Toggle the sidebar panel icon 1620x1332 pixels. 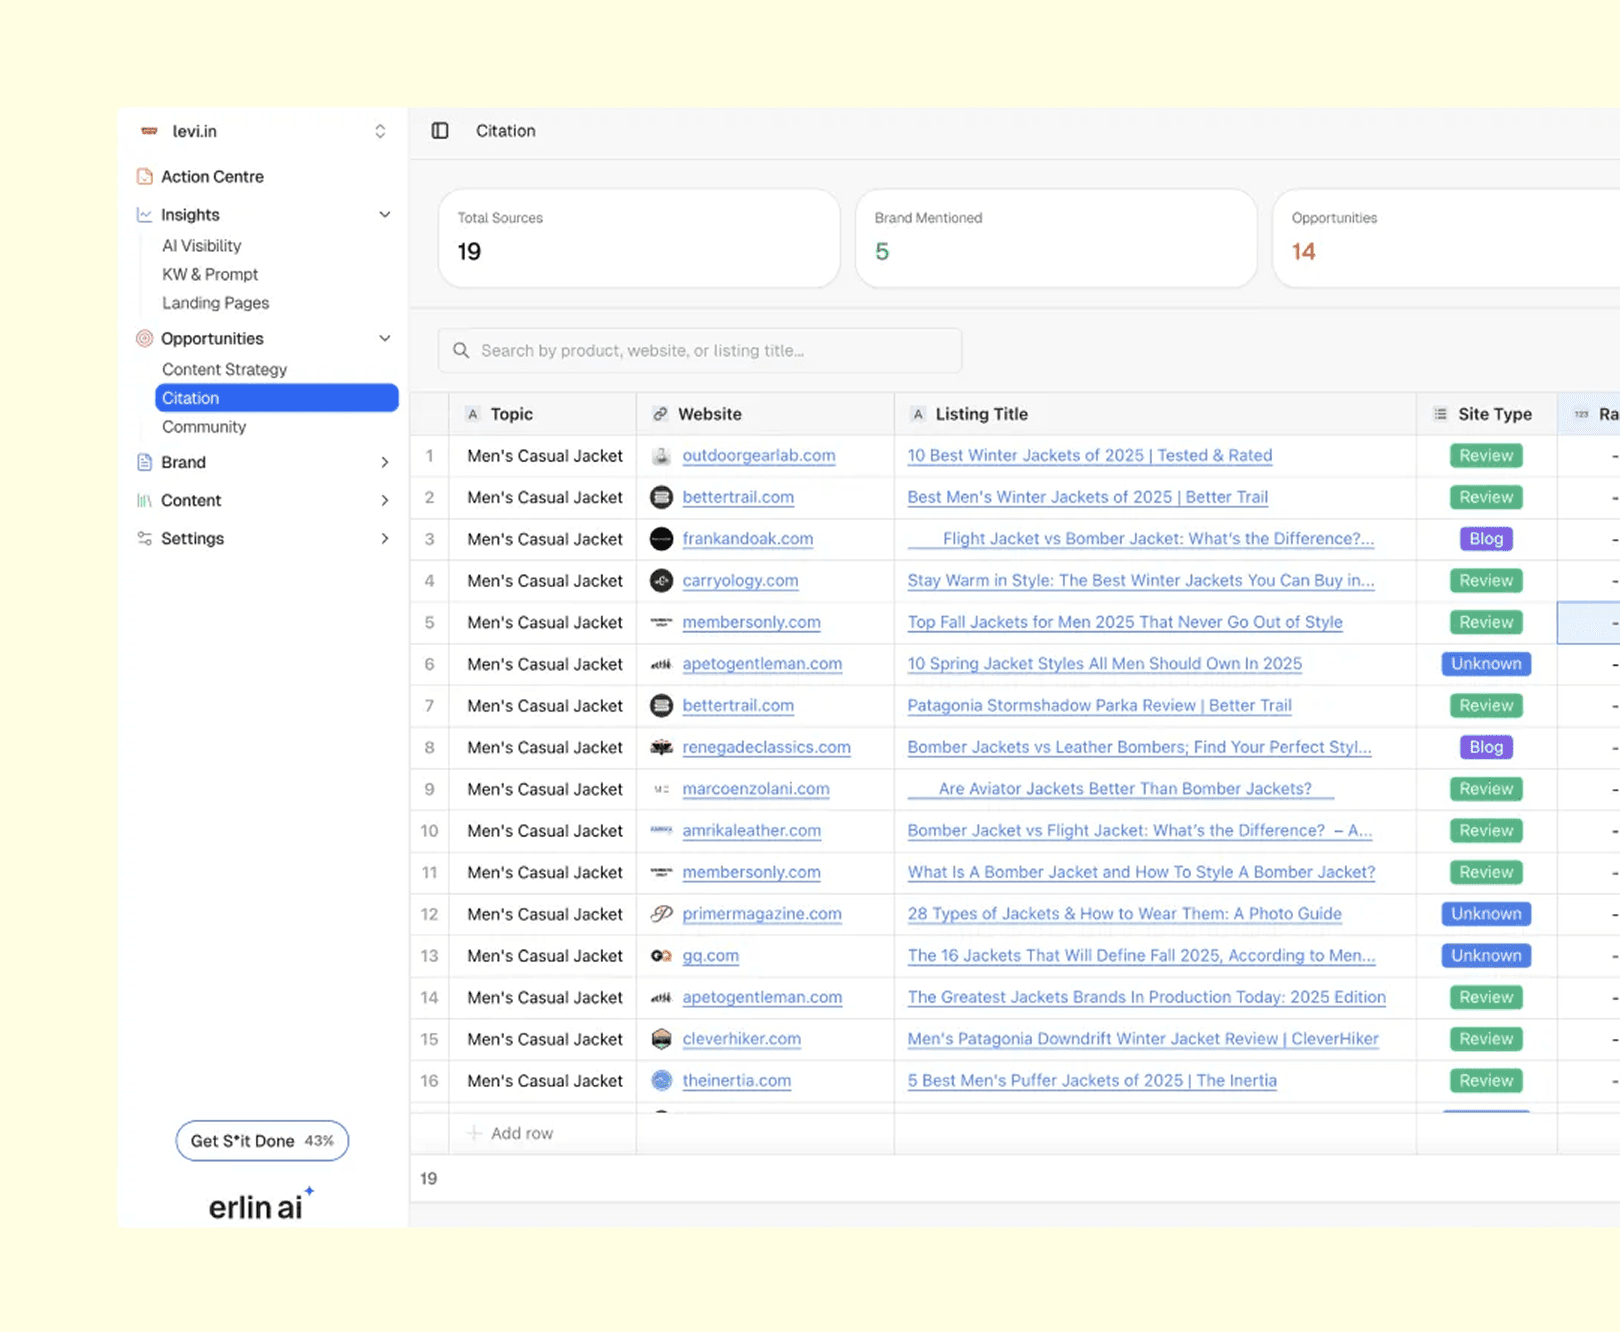[440, 131]
